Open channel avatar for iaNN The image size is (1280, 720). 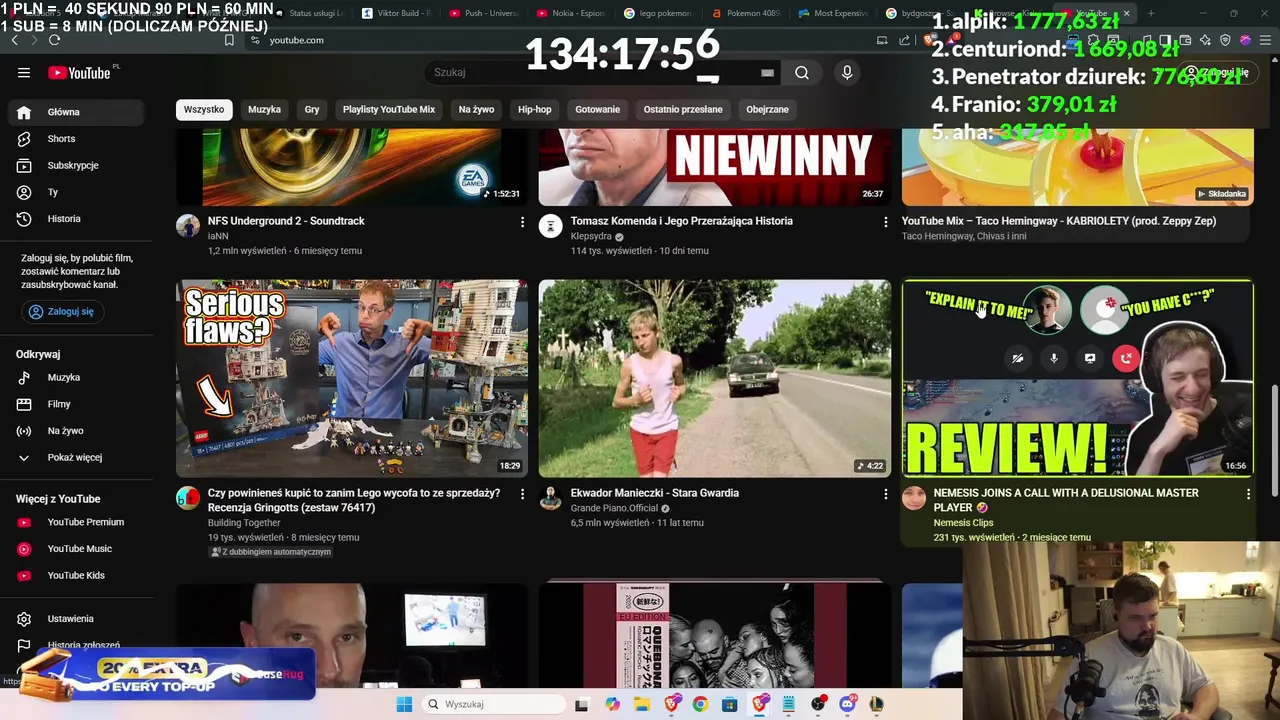(188, 225)
